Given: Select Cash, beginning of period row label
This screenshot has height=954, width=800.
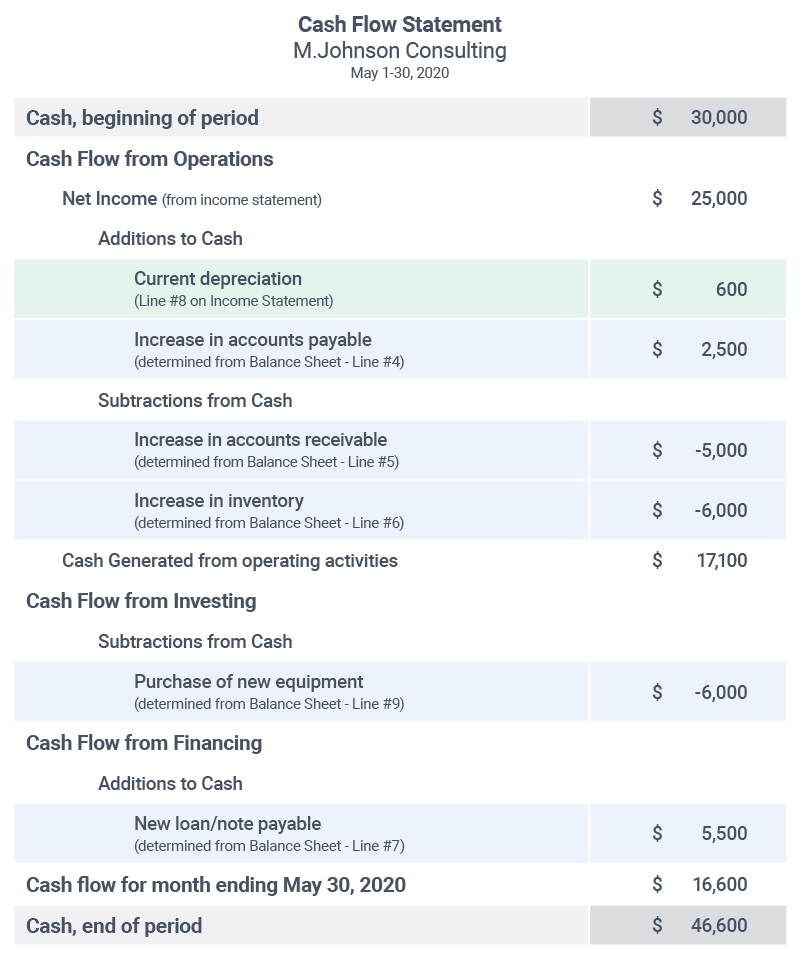Looking at the screenshot, I should click(x=142, y=118).
